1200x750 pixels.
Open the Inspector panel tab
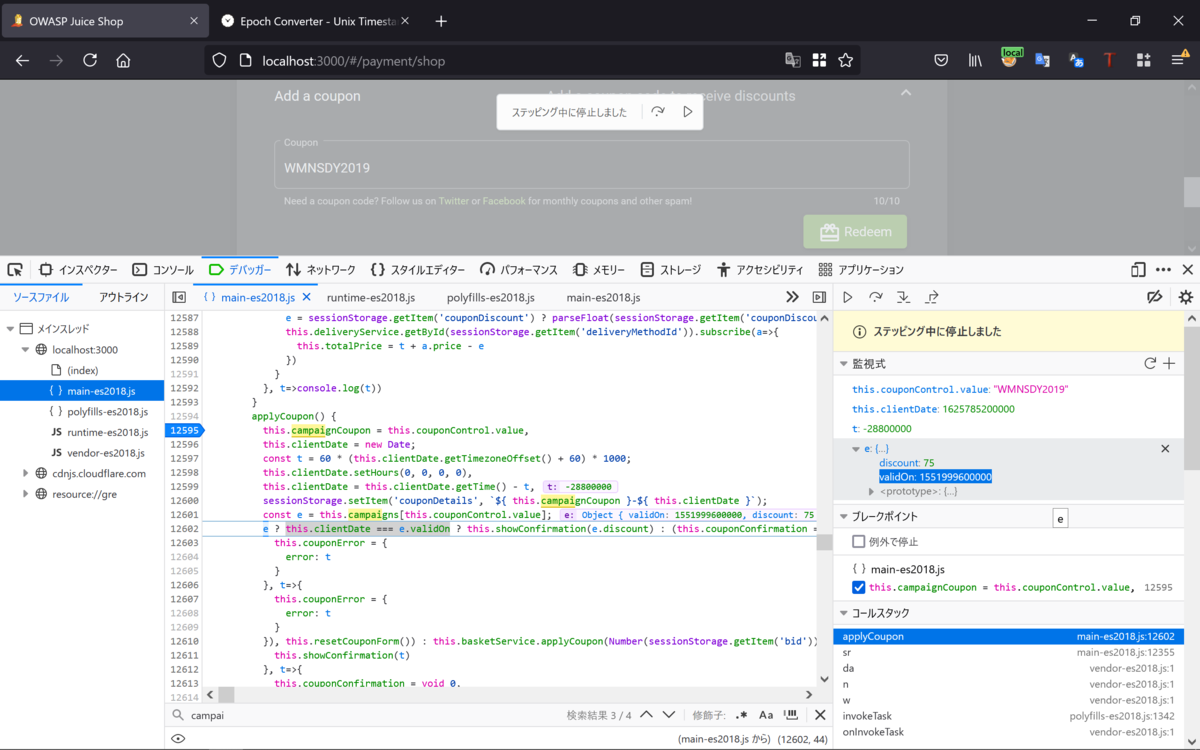click(78, 270)
